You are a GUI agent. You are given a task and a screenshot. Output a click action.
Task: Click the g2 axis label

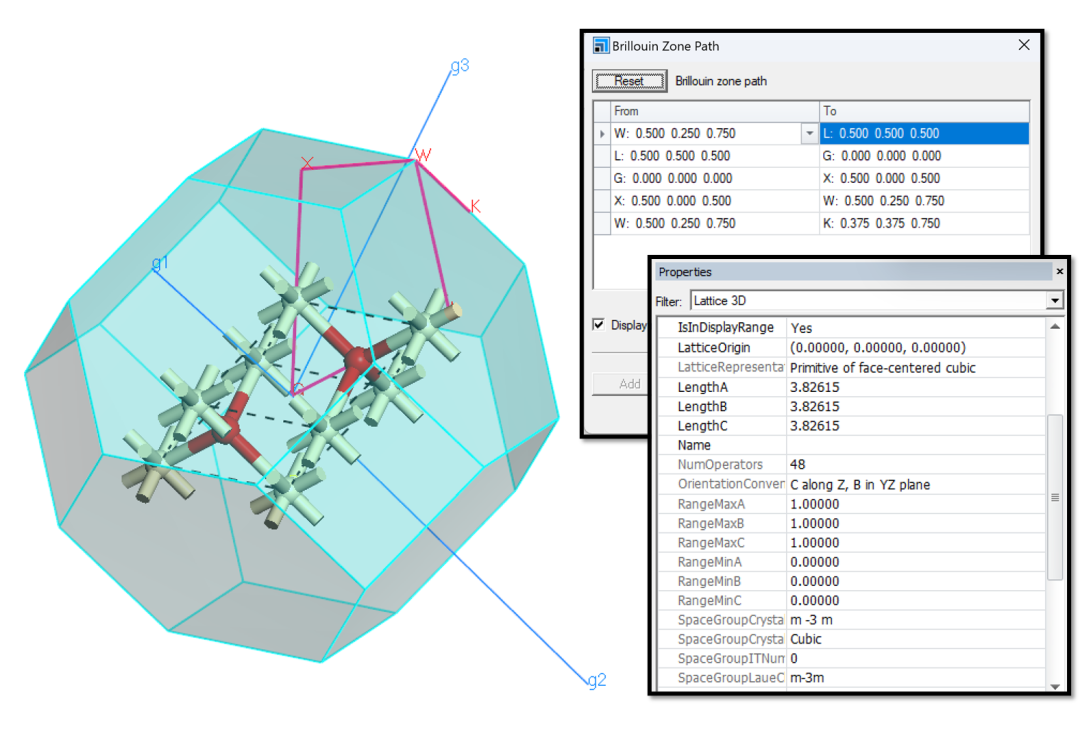(597, 680)
